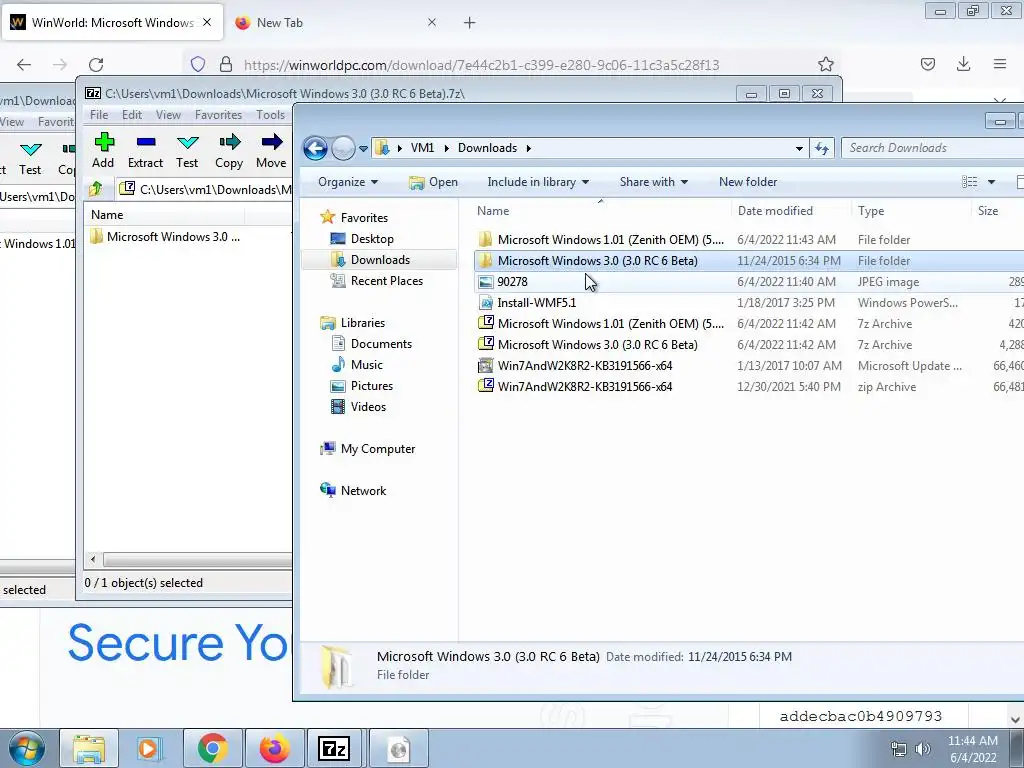Click New folder button

point(748,182)
